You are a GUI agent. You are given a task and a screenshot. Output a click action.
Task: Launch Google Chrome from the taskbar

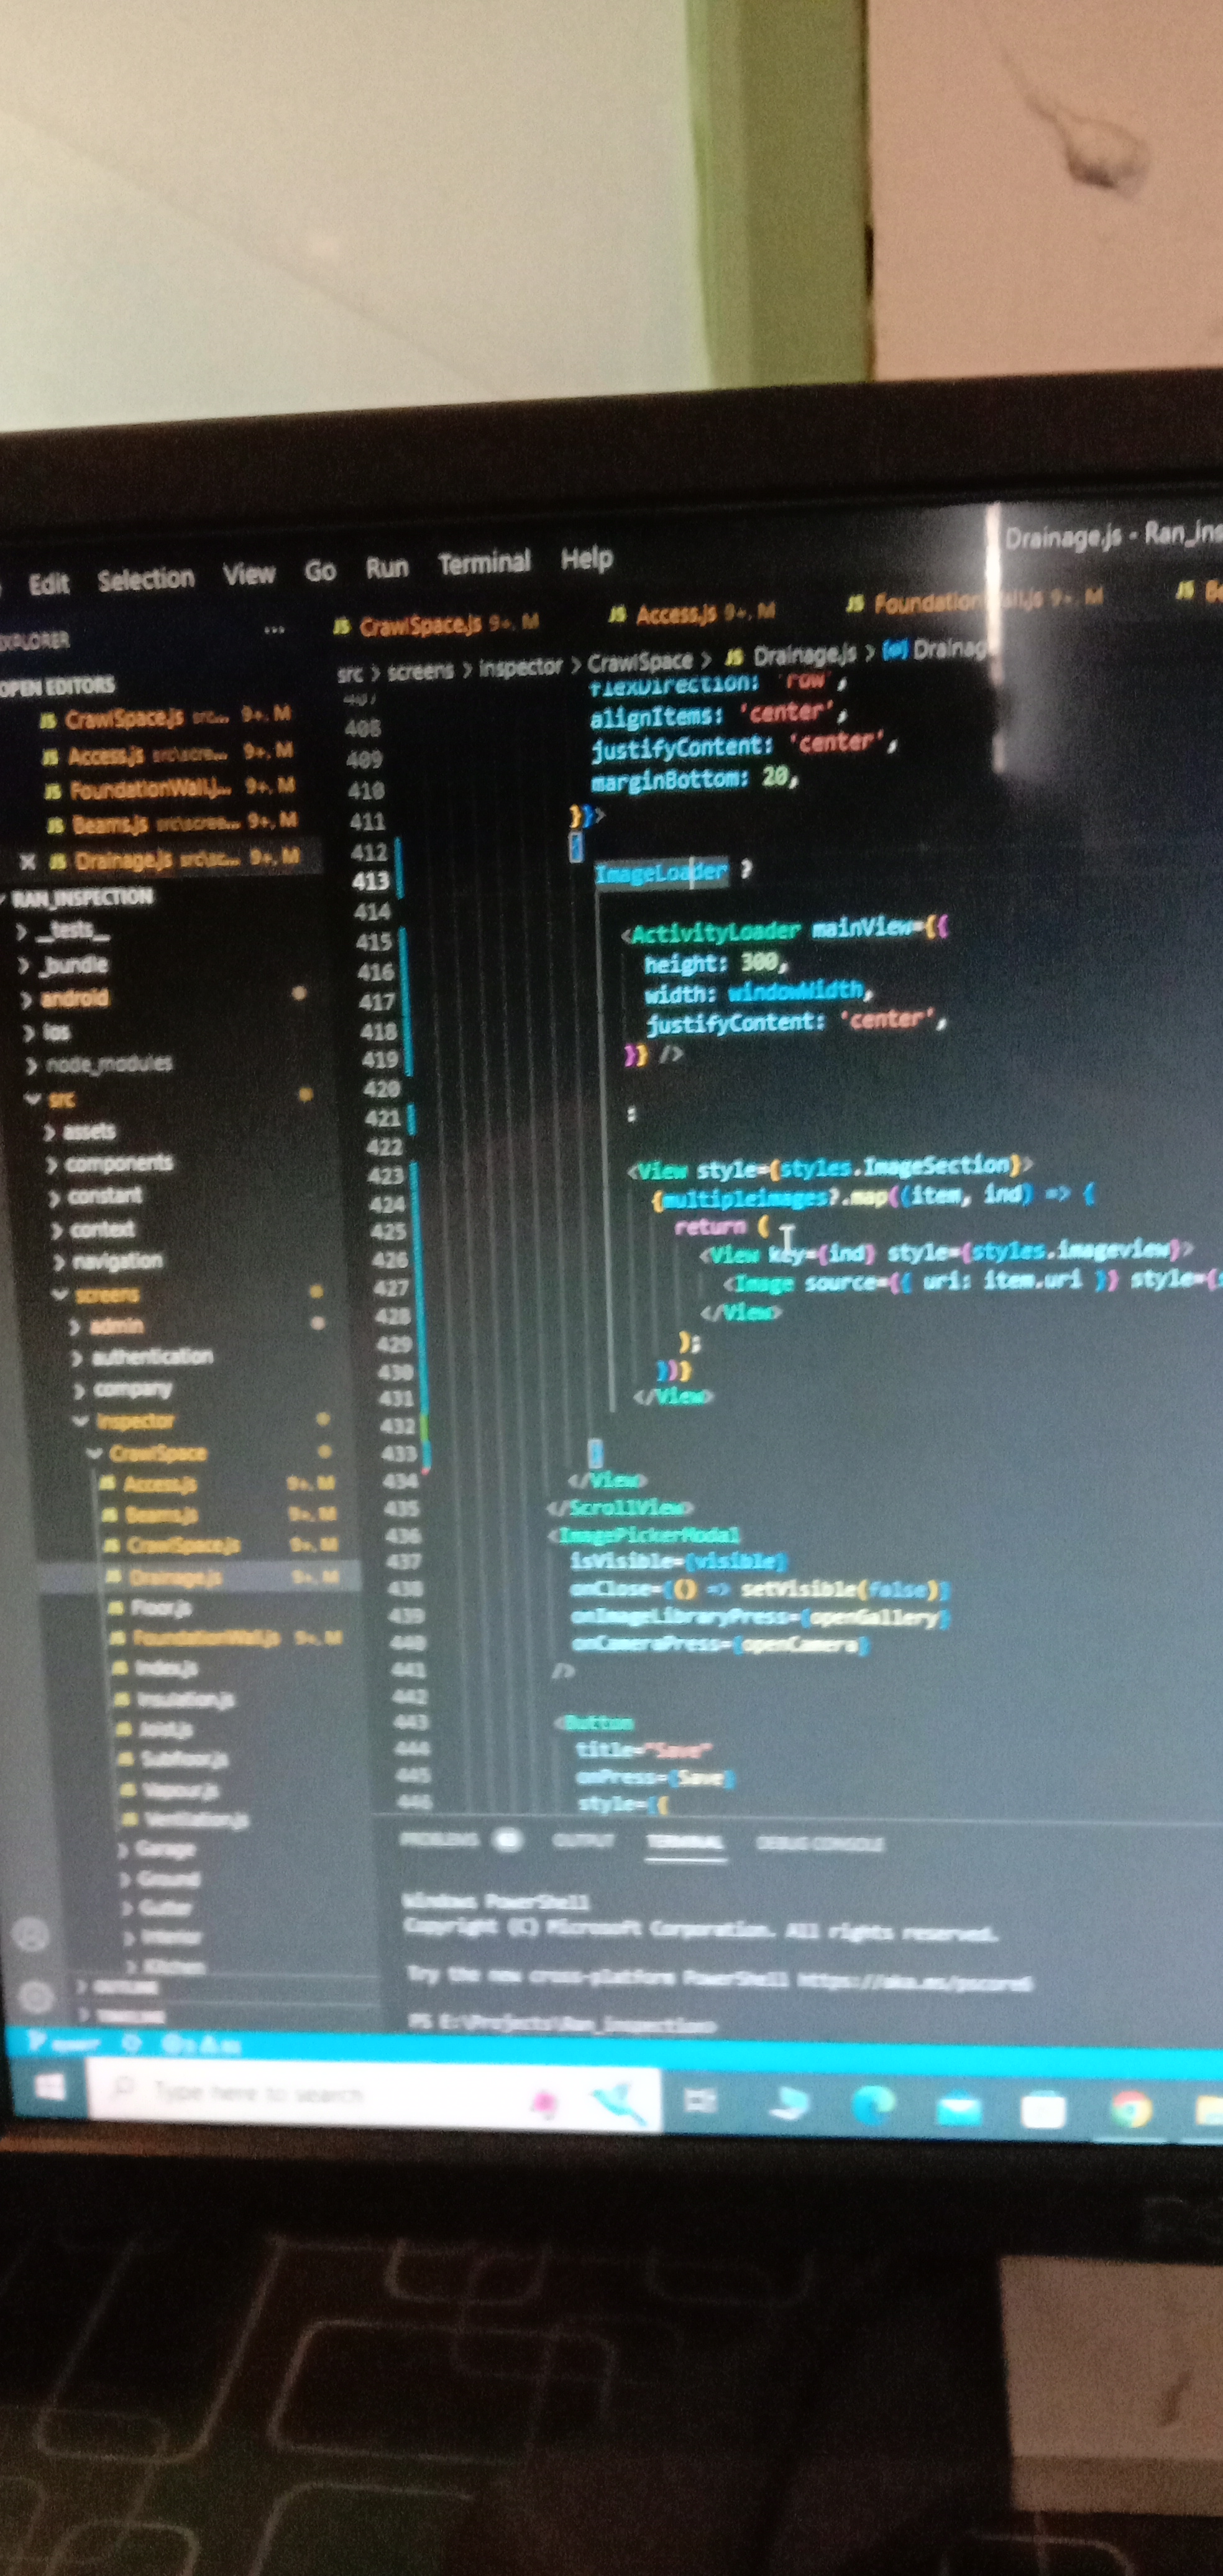click(x=1132, y=2110)
